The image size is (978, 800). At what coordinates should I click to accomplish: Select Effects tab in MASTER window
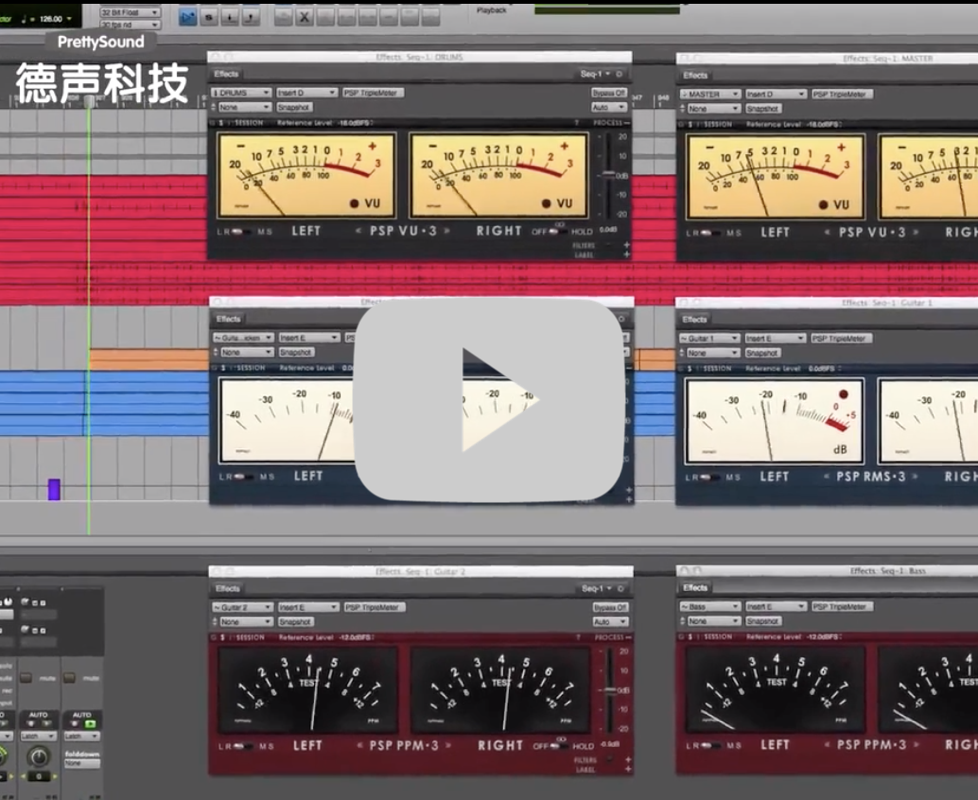point(695,75)
